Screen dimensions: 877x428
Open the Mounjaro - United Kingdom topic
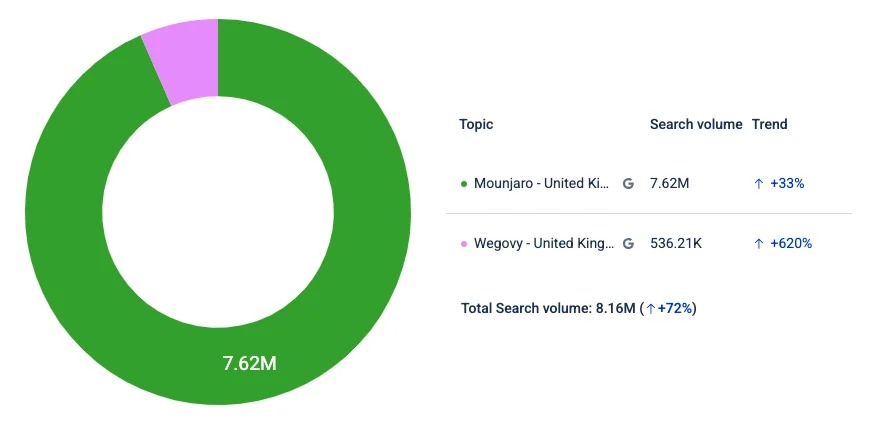click(541, 184)
